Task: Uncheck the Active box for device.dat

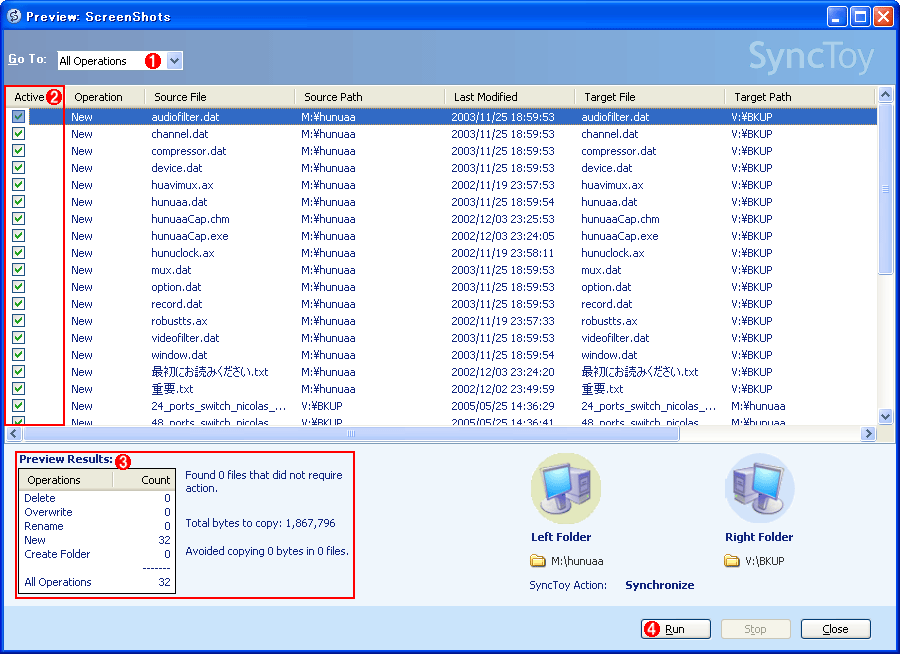Action: point(18,168)
